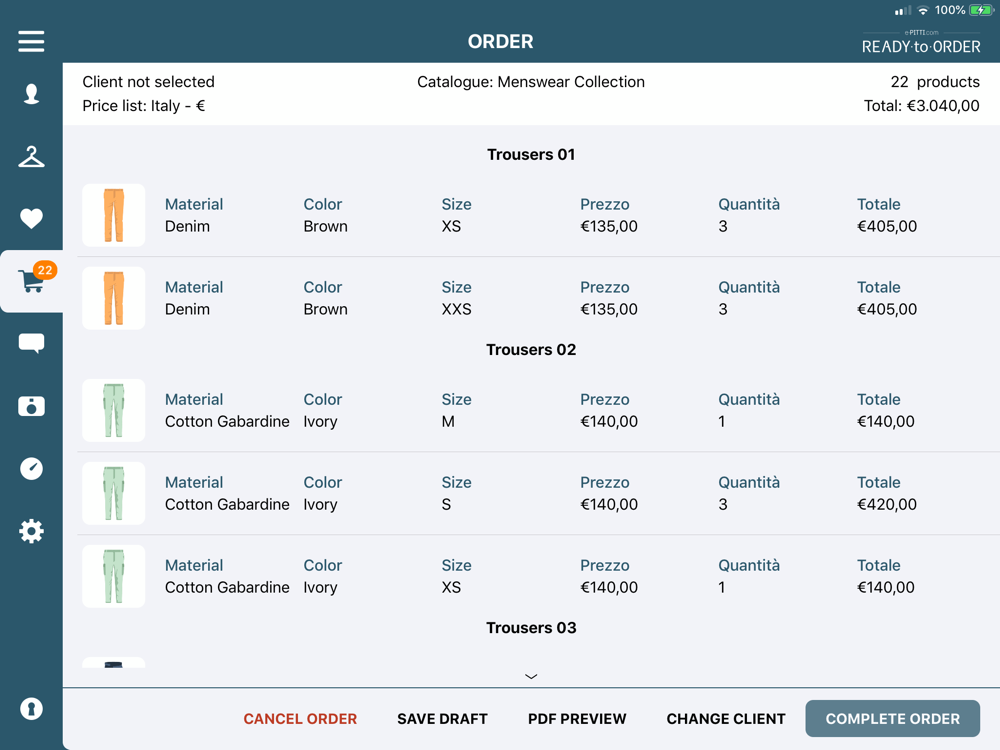Click the Cancel Order button
Screen dimensions: 1000x750
tap(300, 718)
